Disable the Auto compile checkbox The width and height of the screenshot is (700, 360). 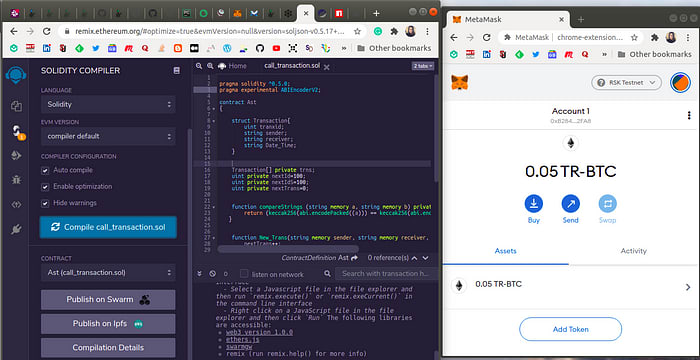45,170
